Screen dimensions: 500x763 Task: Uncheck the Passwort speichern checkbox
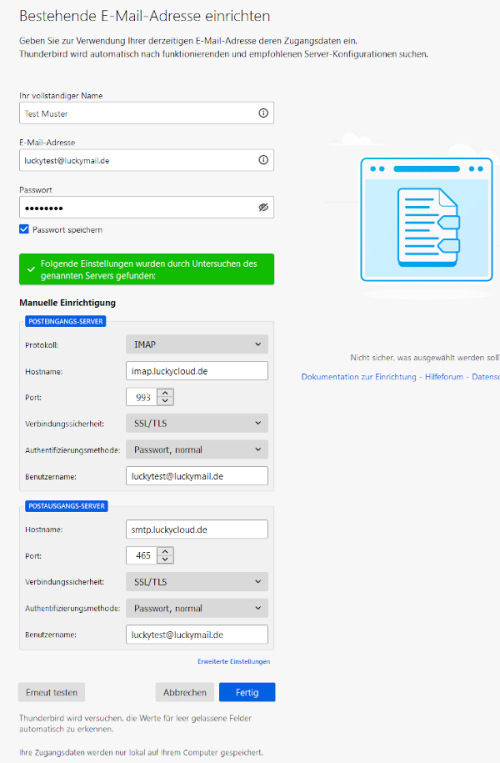(x=24, y=229)
